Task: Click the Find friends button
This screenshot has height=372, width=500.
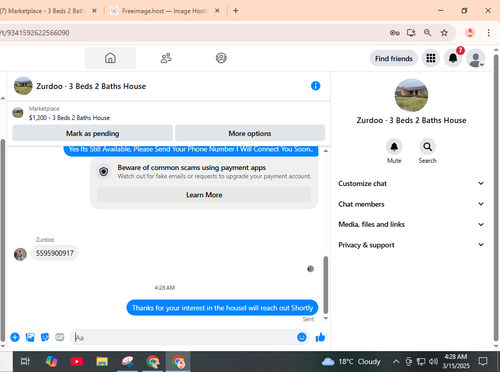Action: click(x=394, y=58)
